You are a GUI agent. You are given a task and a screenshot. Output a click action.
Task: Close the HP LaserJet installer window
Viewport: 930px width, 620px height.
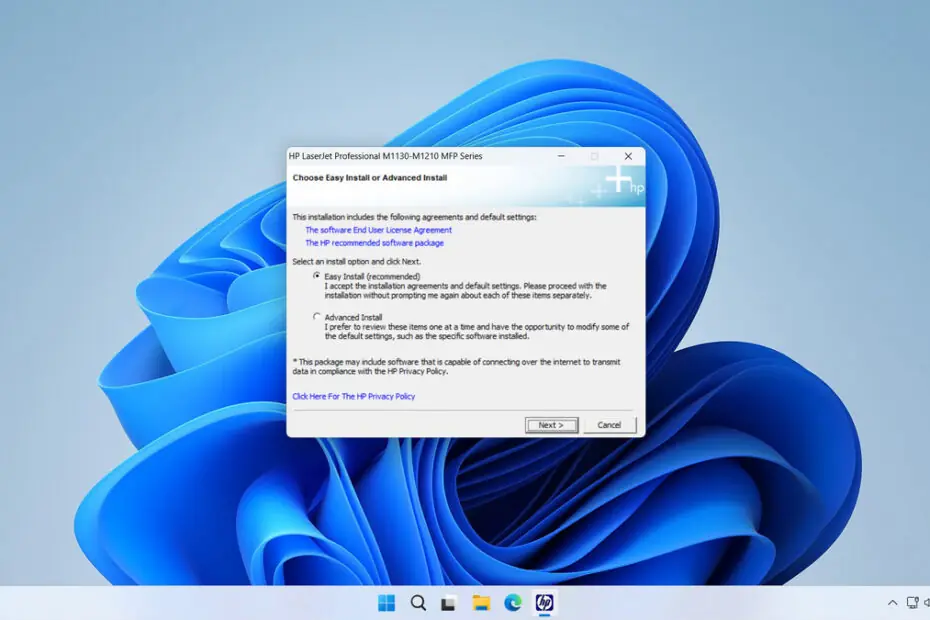coord(628,156)
